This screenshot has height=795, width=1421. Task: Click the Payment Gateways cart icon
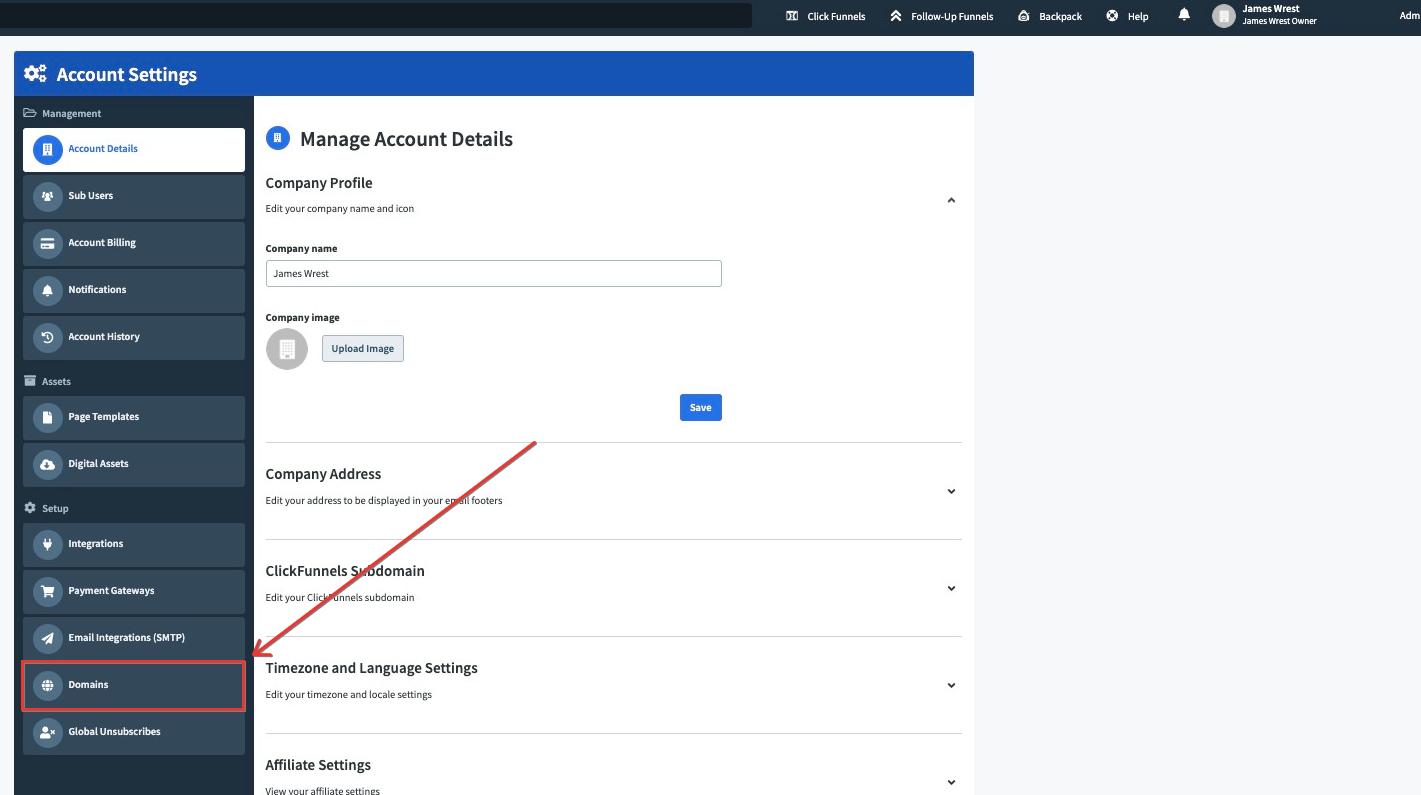(x=47, y=591)
